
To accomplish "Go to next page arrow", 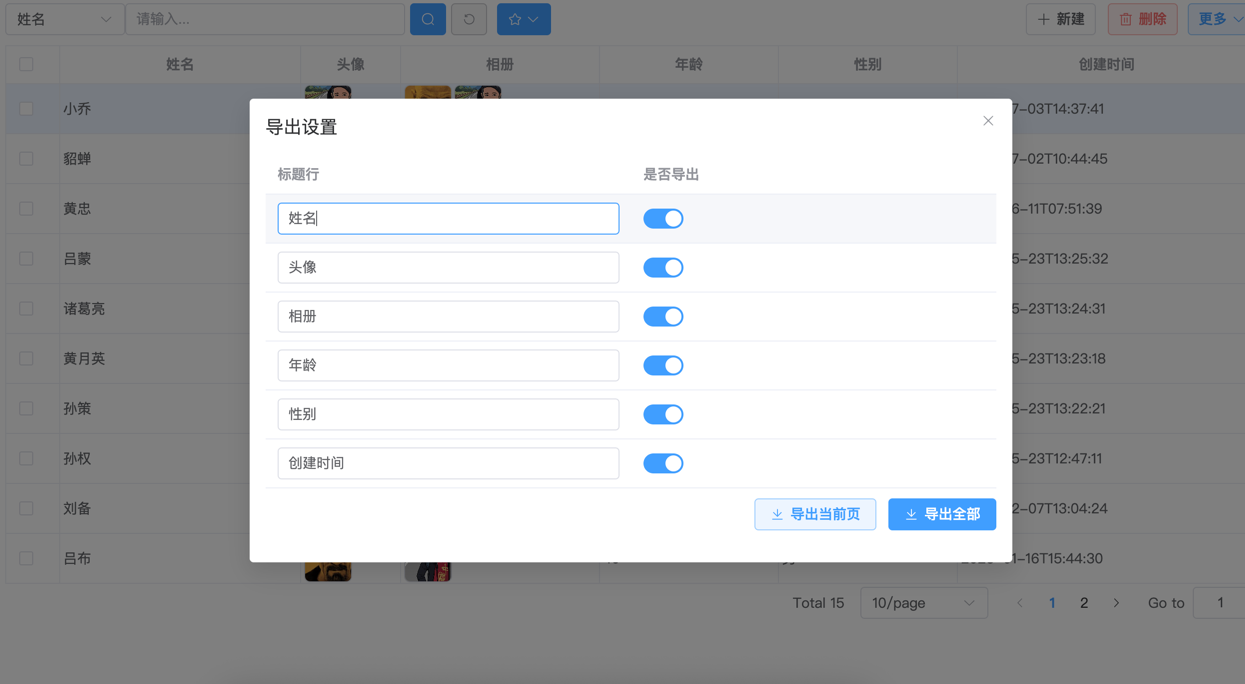I will (1116, 603).
